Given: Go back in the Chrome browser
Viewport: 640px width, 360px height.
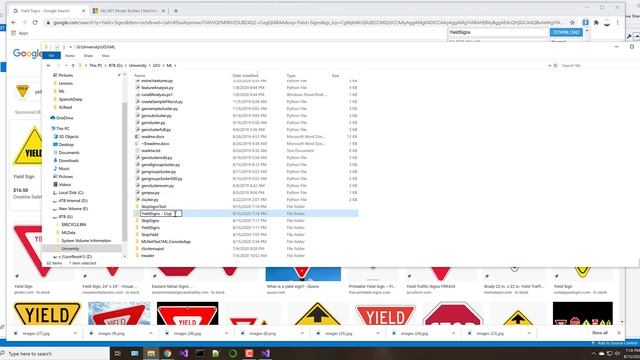Looking at the screenshot, I should 14,22.
